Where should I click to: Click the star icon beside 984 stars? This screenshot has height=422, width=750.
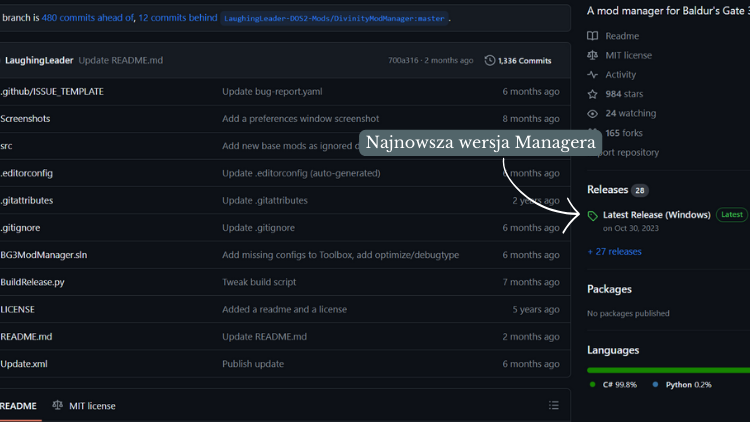[x=592, y=94]
